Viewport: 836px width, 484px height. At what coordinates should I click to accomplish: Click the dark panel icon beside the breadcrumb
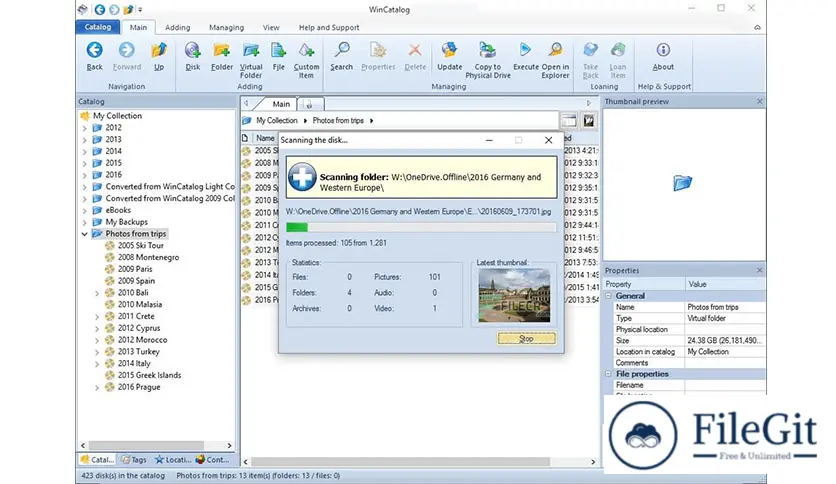pyautogui.click(x=589, y=120)
